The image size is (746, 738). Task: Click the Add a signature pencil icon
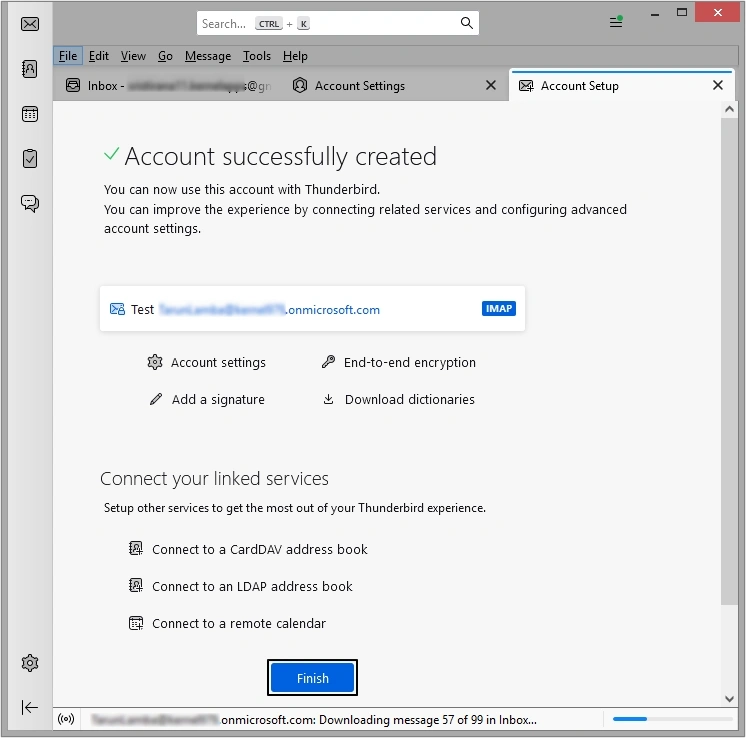pyautogui.click(x=156, y=399)
